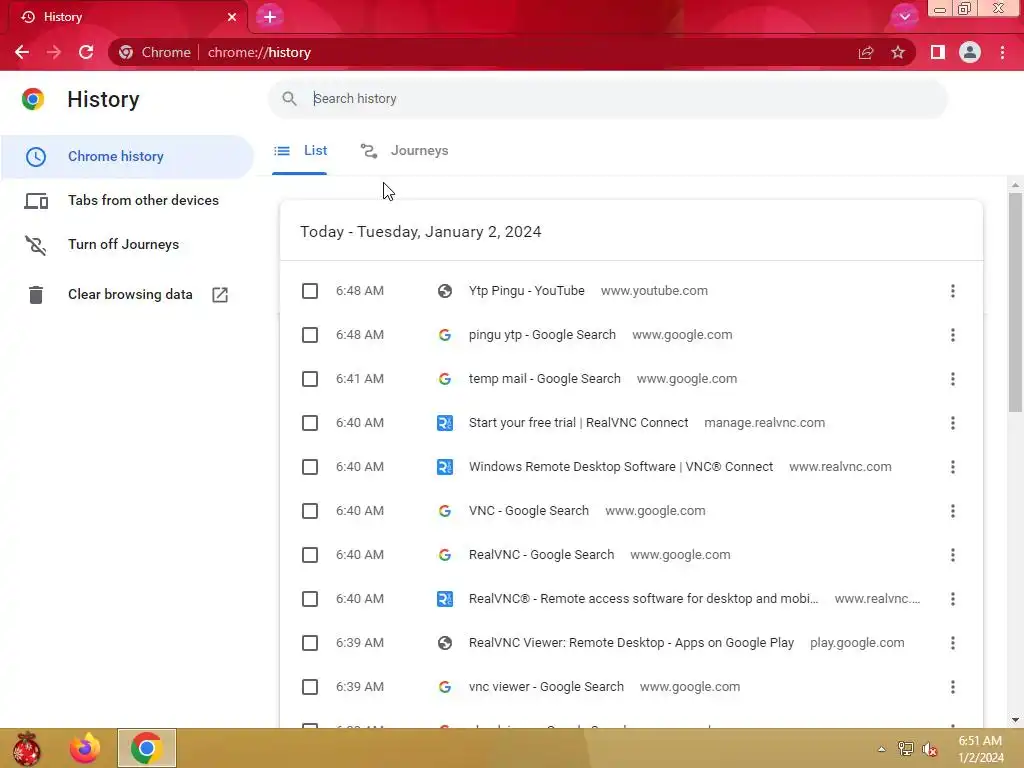Click the scrollbar down arrow
The height and width of the screenshot is (768, 1024).
pos(1015,720)
